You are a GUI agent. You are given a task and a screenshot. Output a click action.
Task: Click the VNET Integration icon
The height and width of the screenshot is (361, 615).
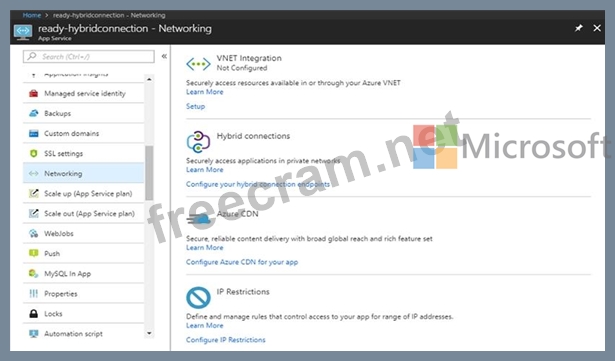tap(198, 64)
